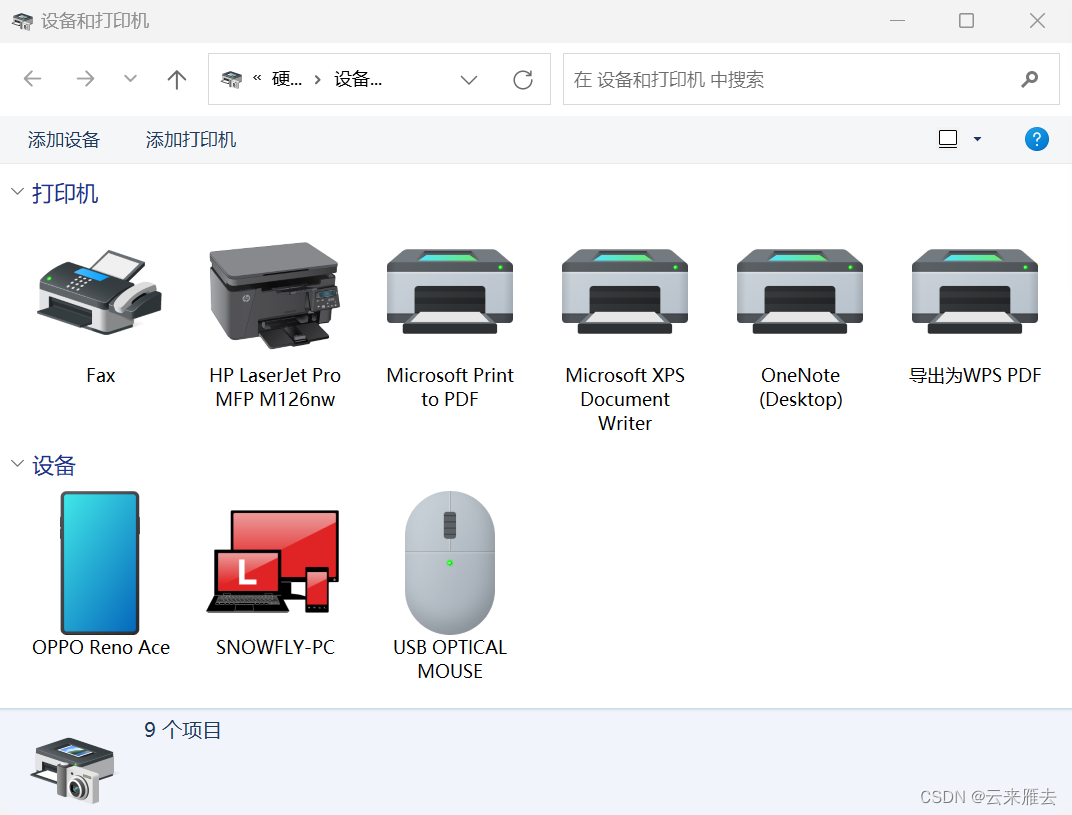Select the Fax printer icon
This screenshot has width=1072, height=815.
click(100, 292)
